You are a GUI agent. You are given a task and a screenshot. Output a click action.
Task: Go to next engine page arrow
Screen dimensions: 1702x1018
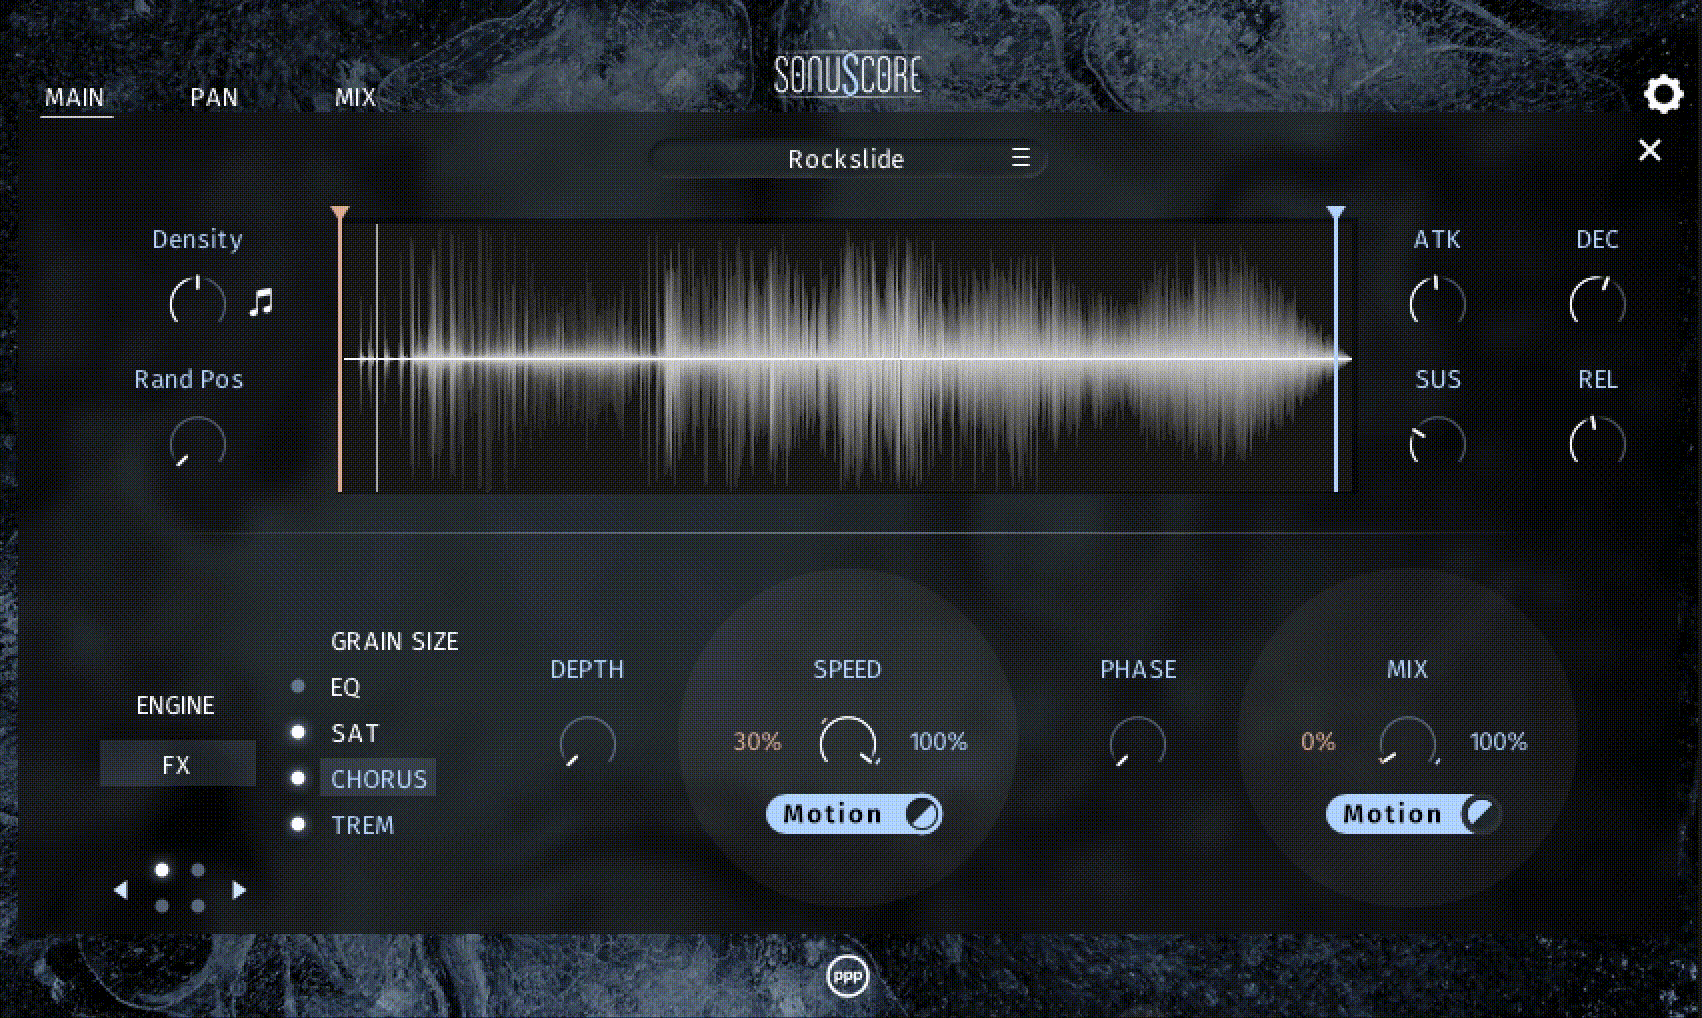[x=239, y=889]
